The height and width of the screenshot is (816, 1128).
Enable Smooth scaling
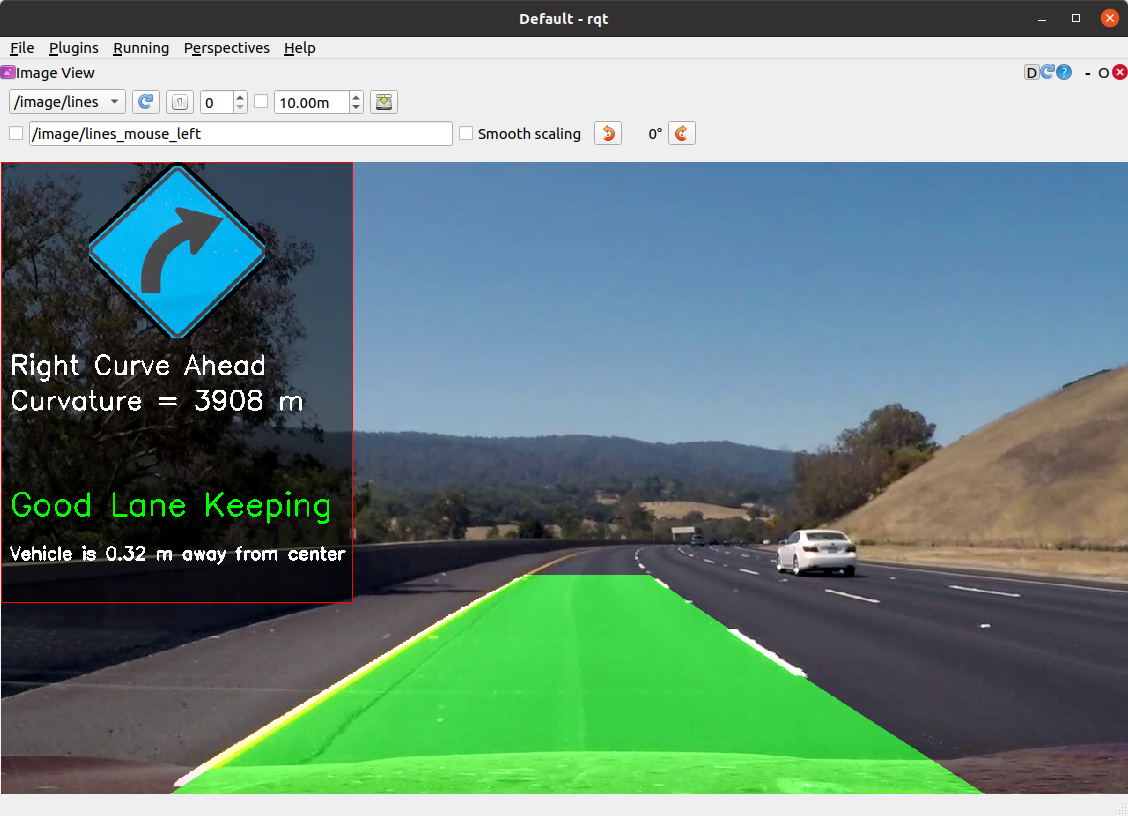[466, 133]
